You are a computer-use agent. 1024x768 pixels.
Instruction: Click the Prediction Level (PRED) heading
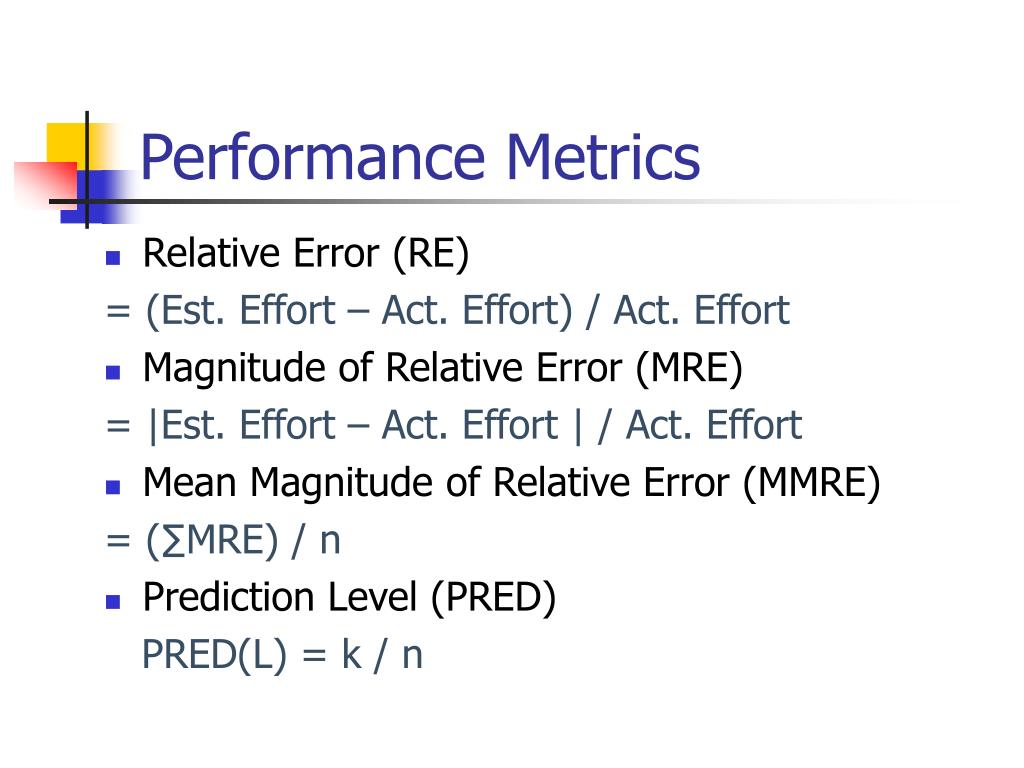[x=349, y=597]
